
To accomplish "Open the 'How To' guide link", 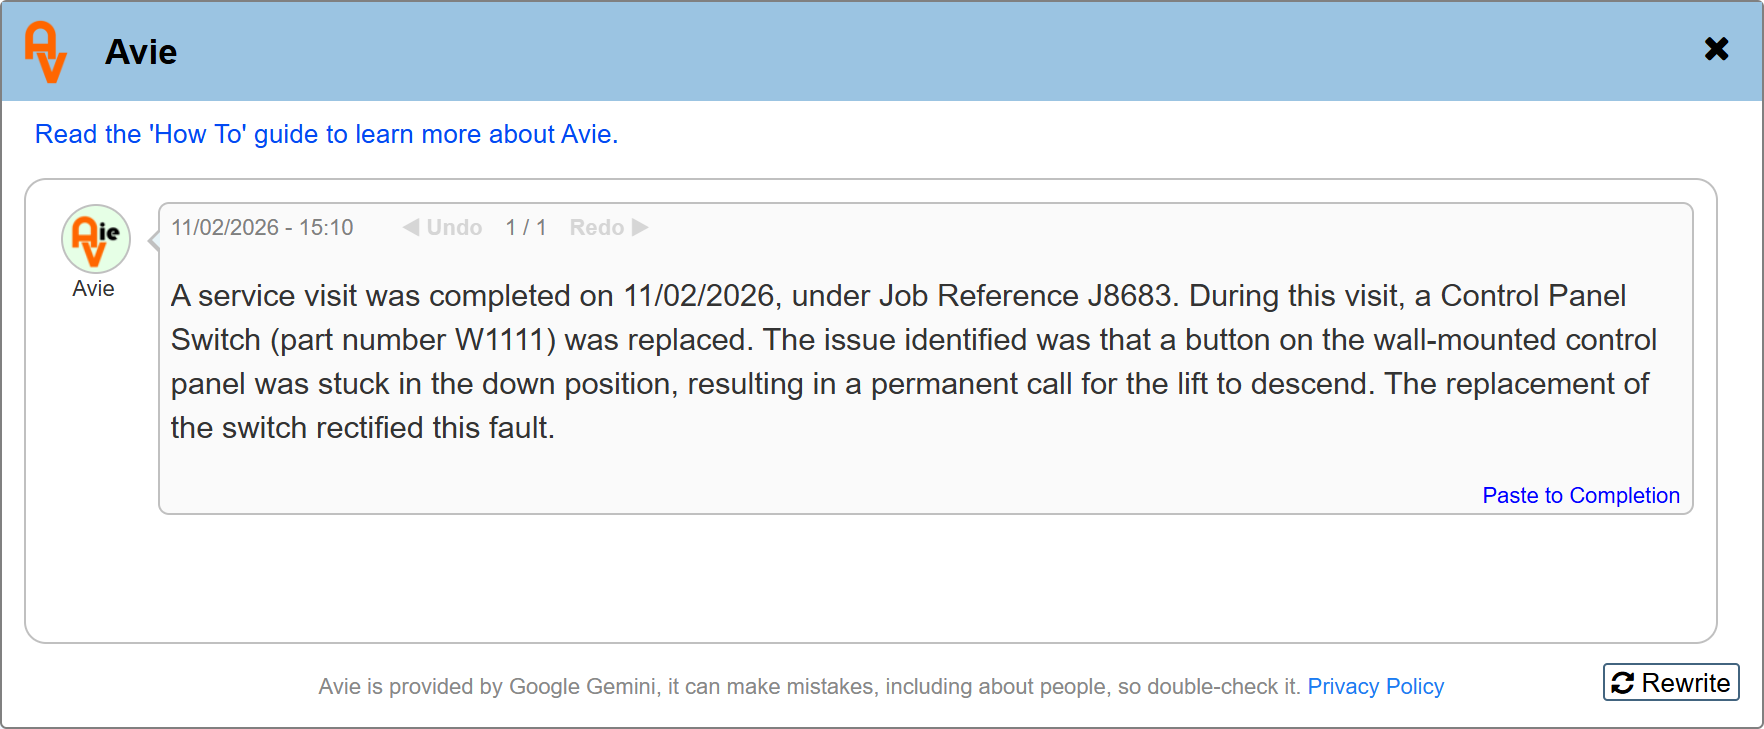I will point(326,134).
